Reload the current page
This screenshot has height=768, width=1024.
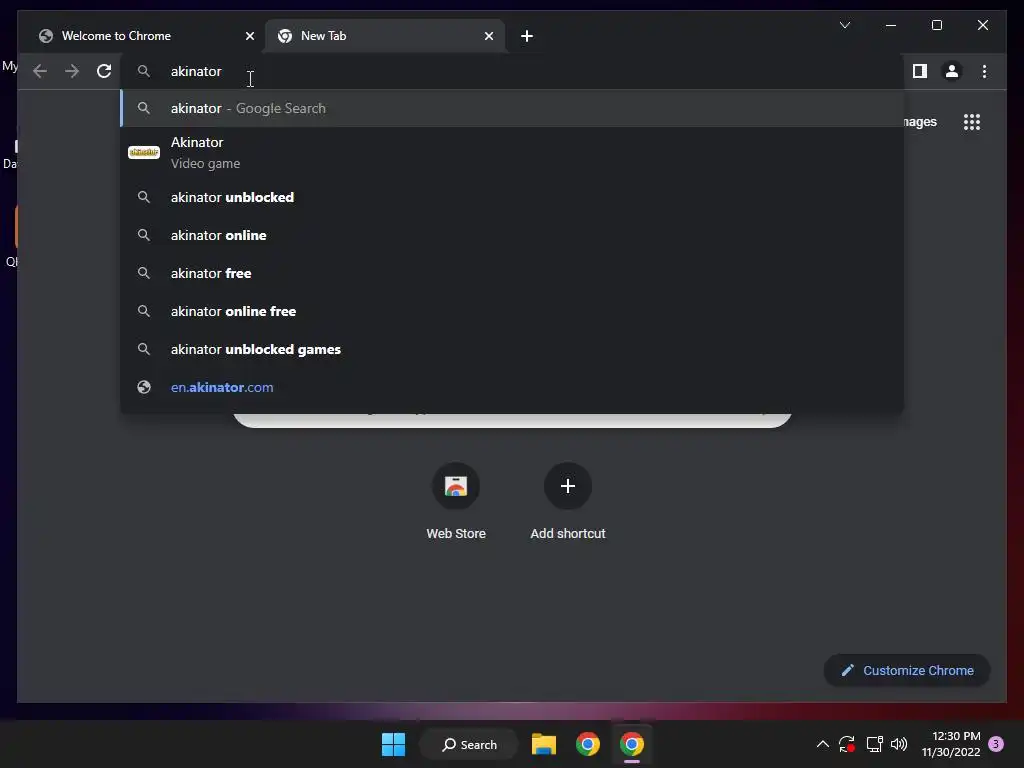coord(104,71)
